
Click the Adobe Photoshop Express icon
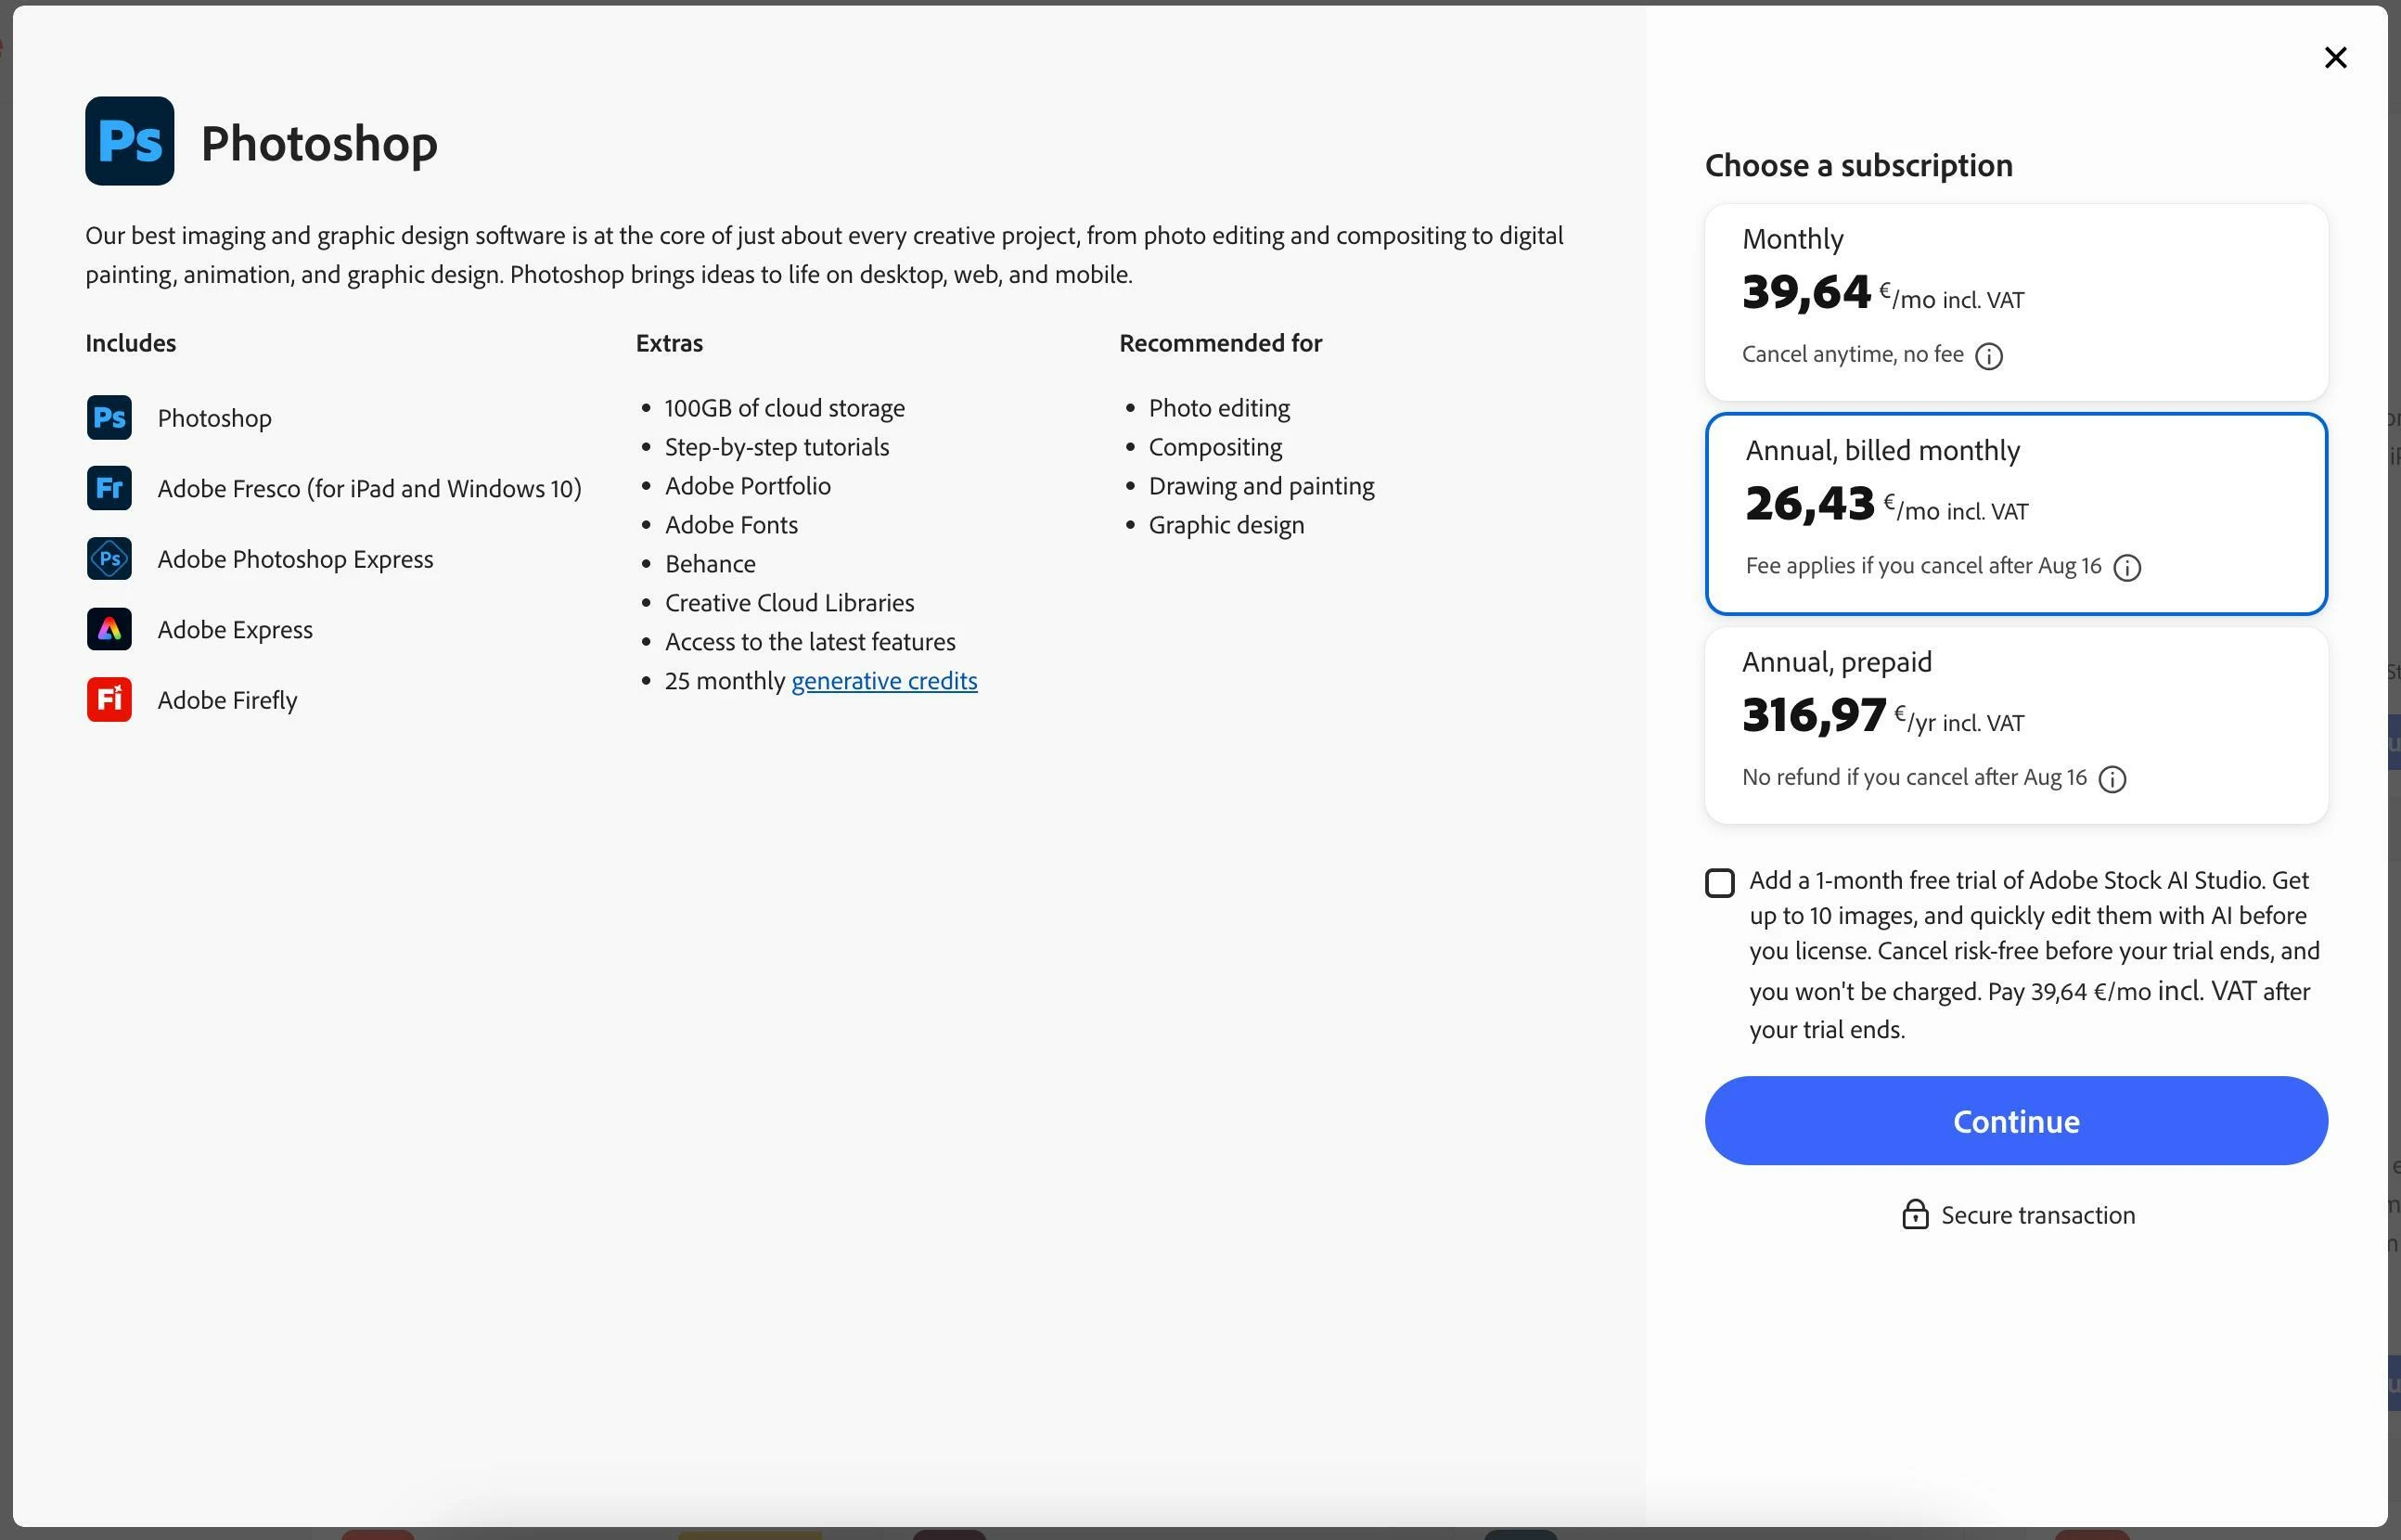click(x=109, y=559)
